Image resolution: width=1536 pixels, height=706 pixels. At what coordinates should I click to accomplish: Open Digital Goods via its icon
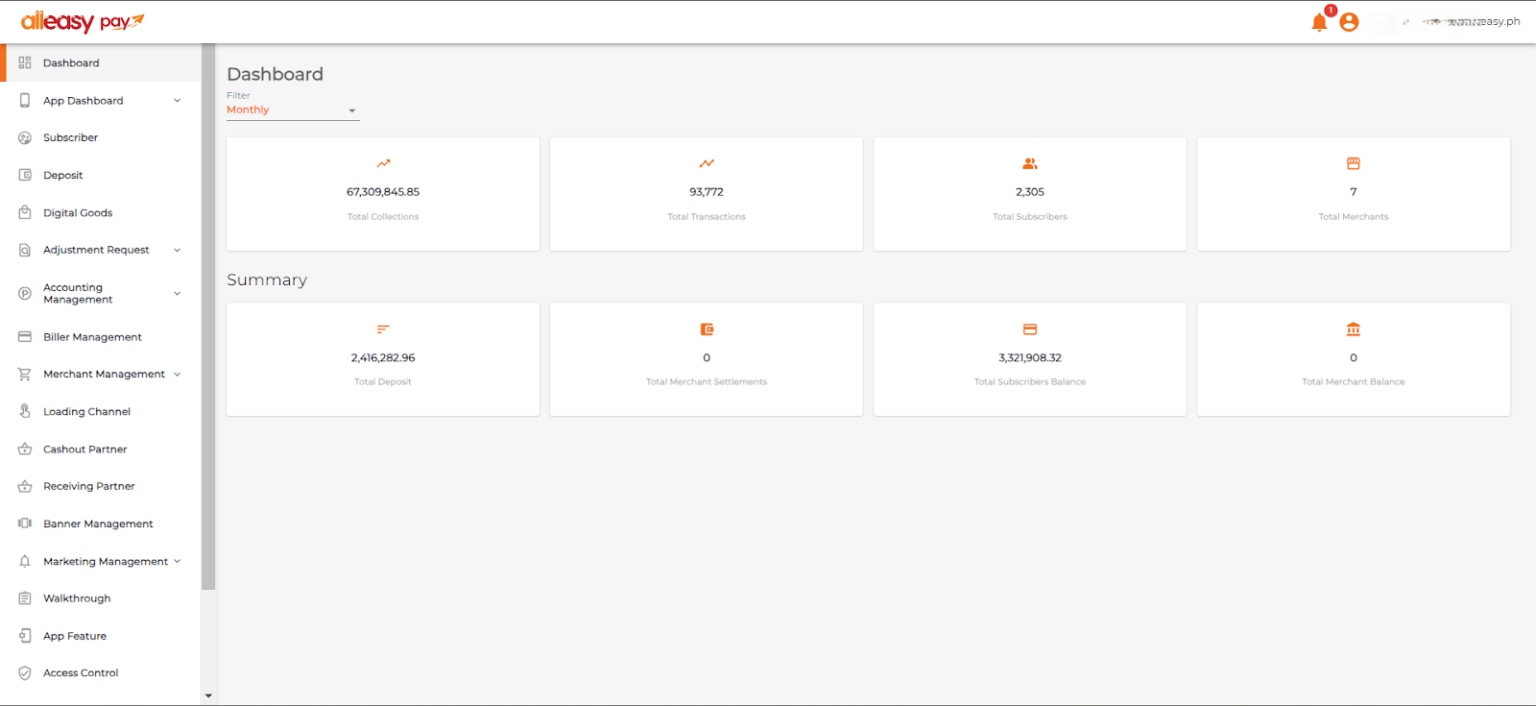22,212
